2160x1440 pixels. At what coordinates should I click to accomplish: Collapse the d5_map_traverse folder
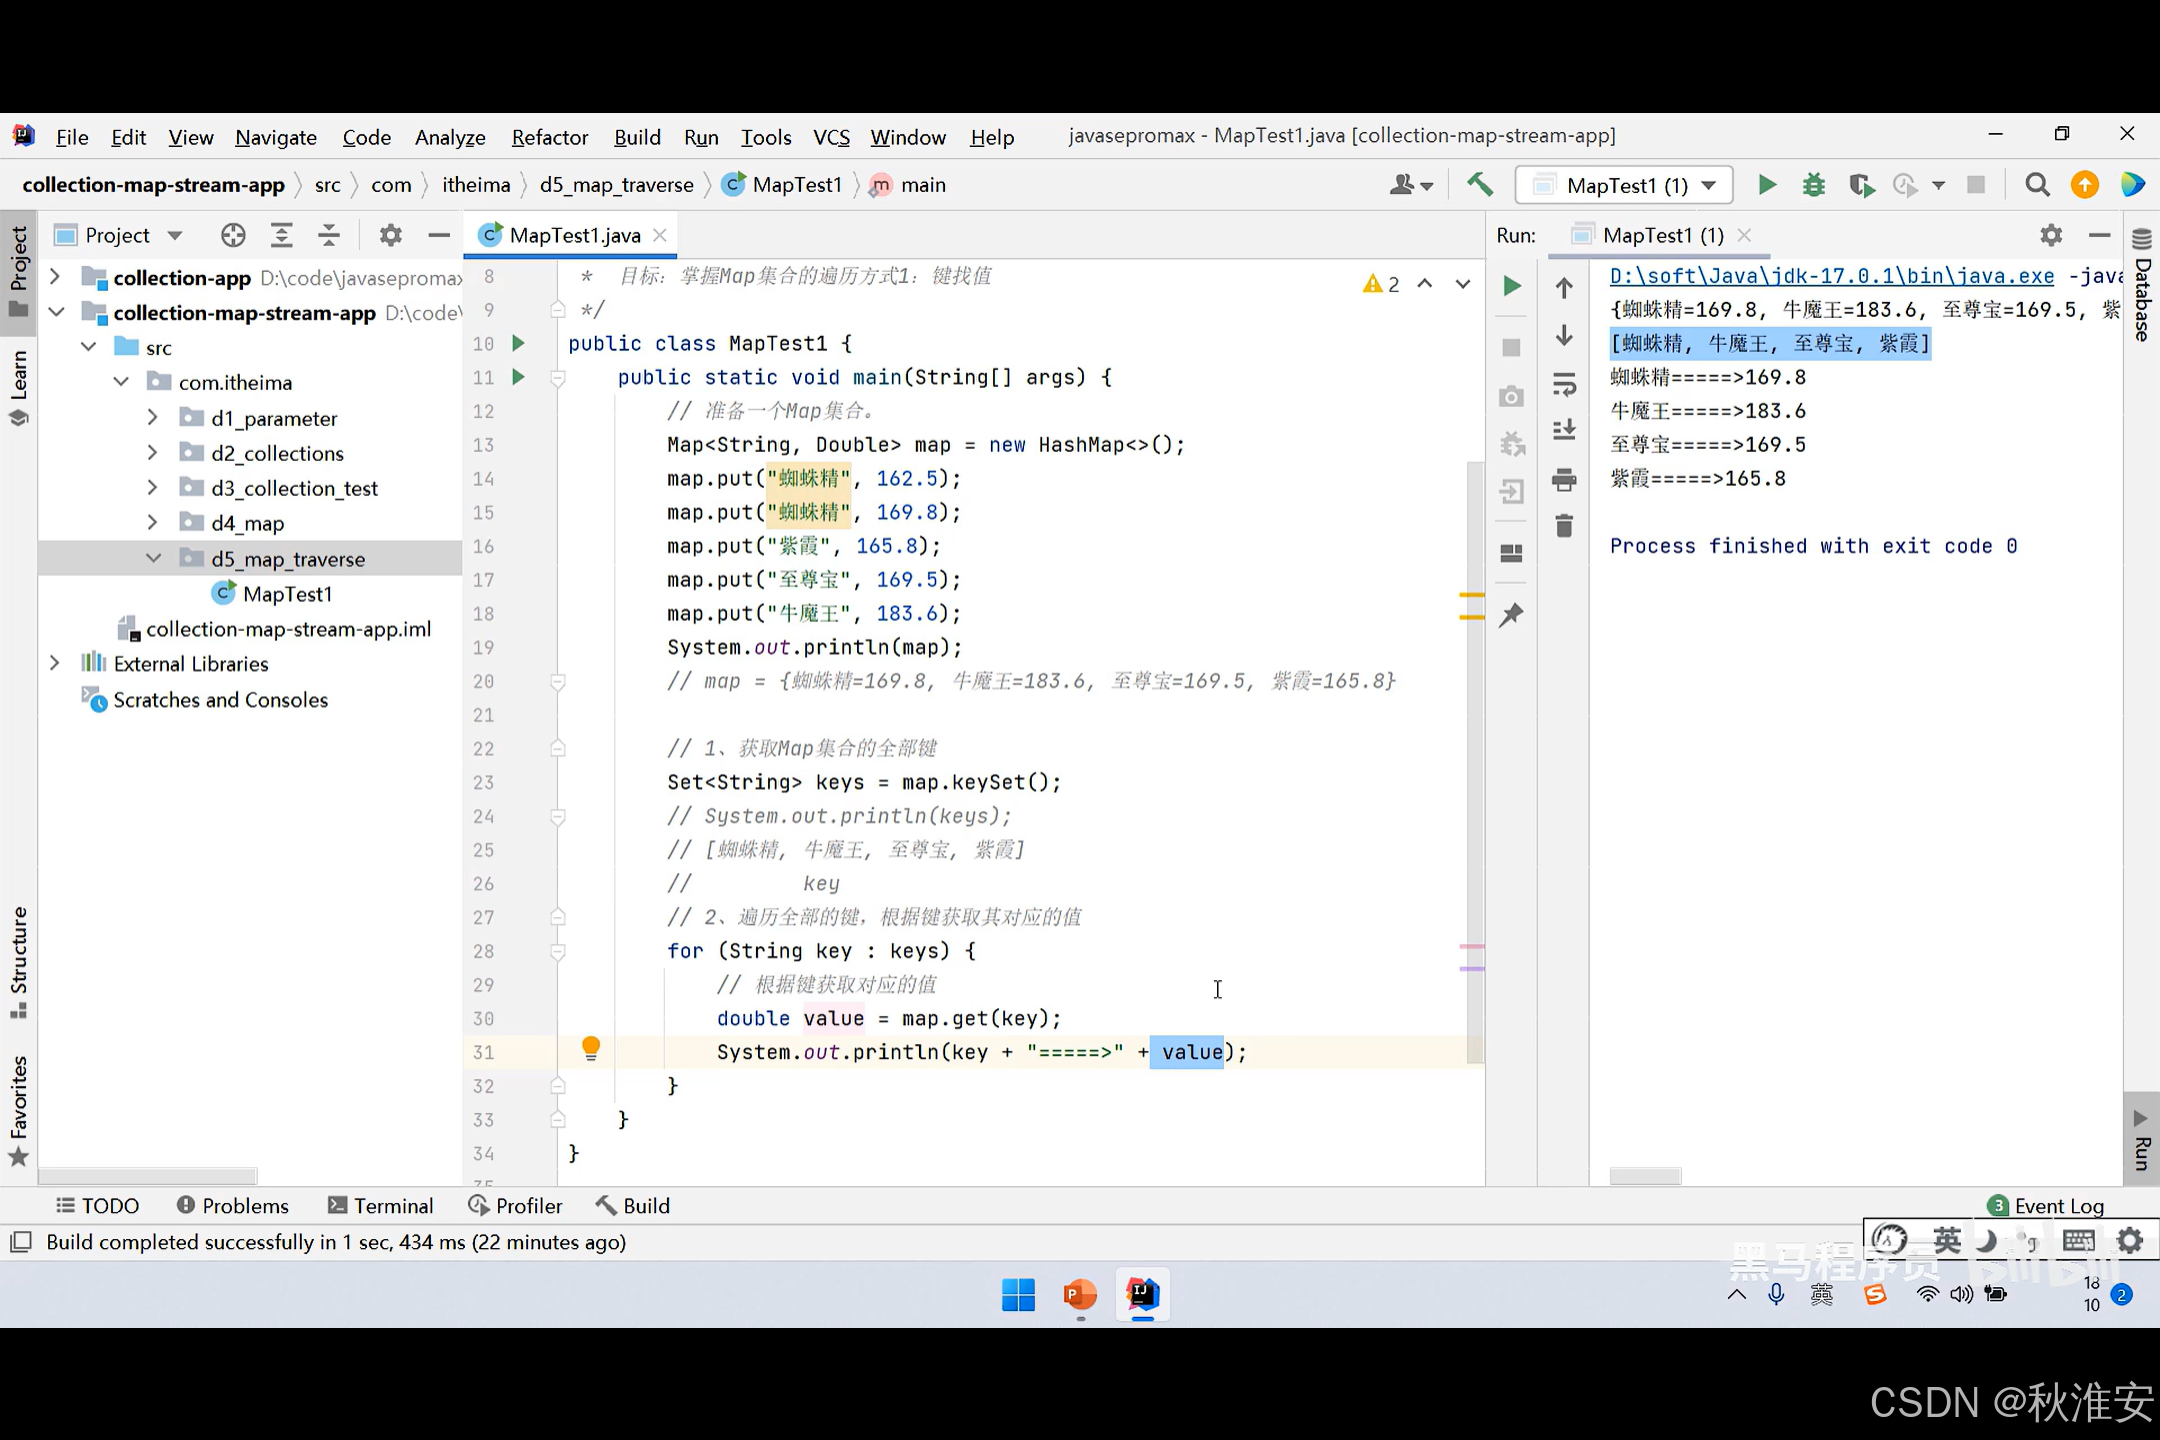(153, 558)
